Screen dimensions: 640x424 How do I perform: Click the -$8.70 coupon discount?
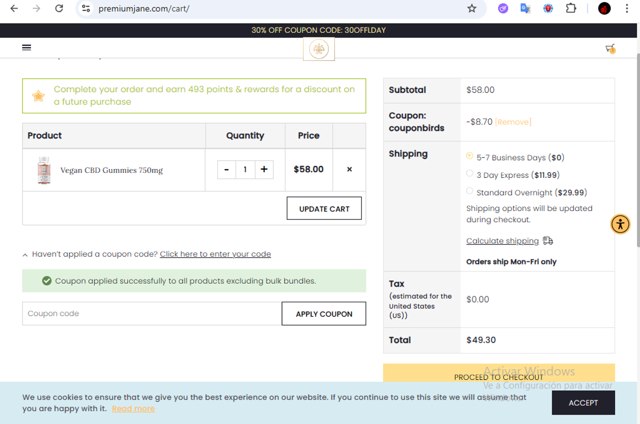479,122
